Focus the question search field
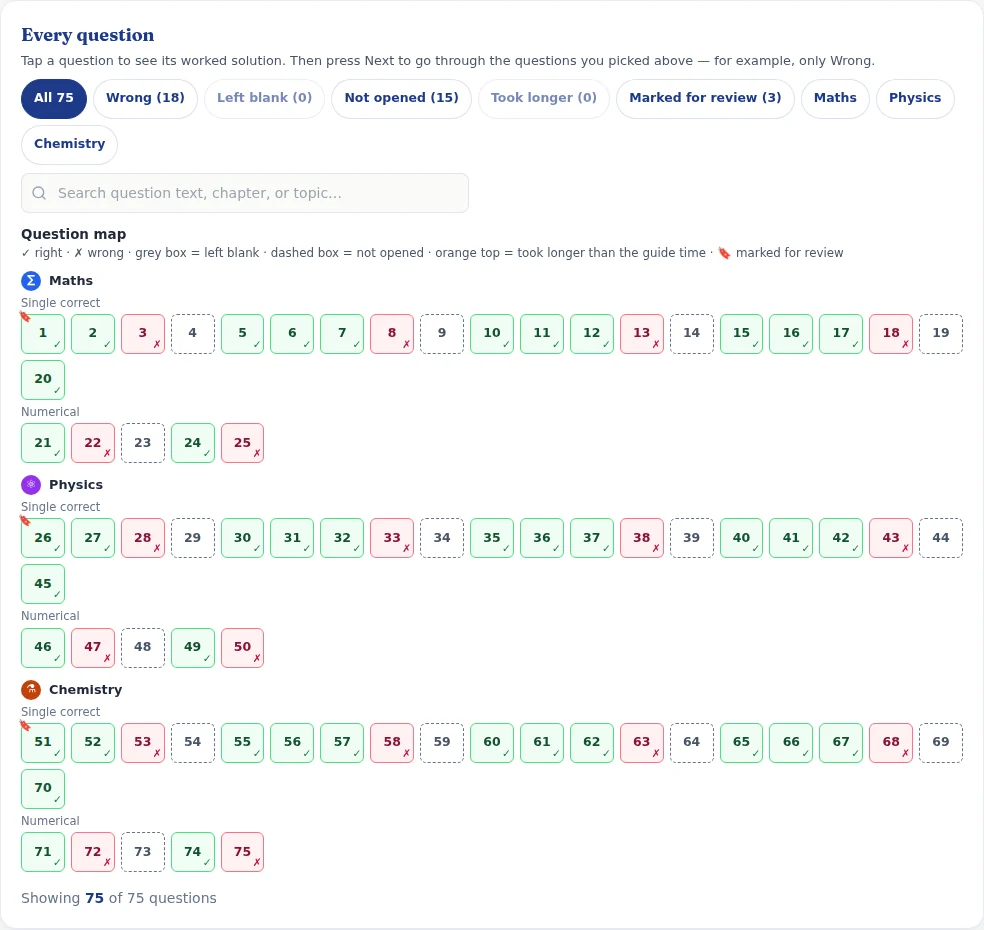Image resolution: width=984 pixels, height=930 pixels. tap(245, 193)
